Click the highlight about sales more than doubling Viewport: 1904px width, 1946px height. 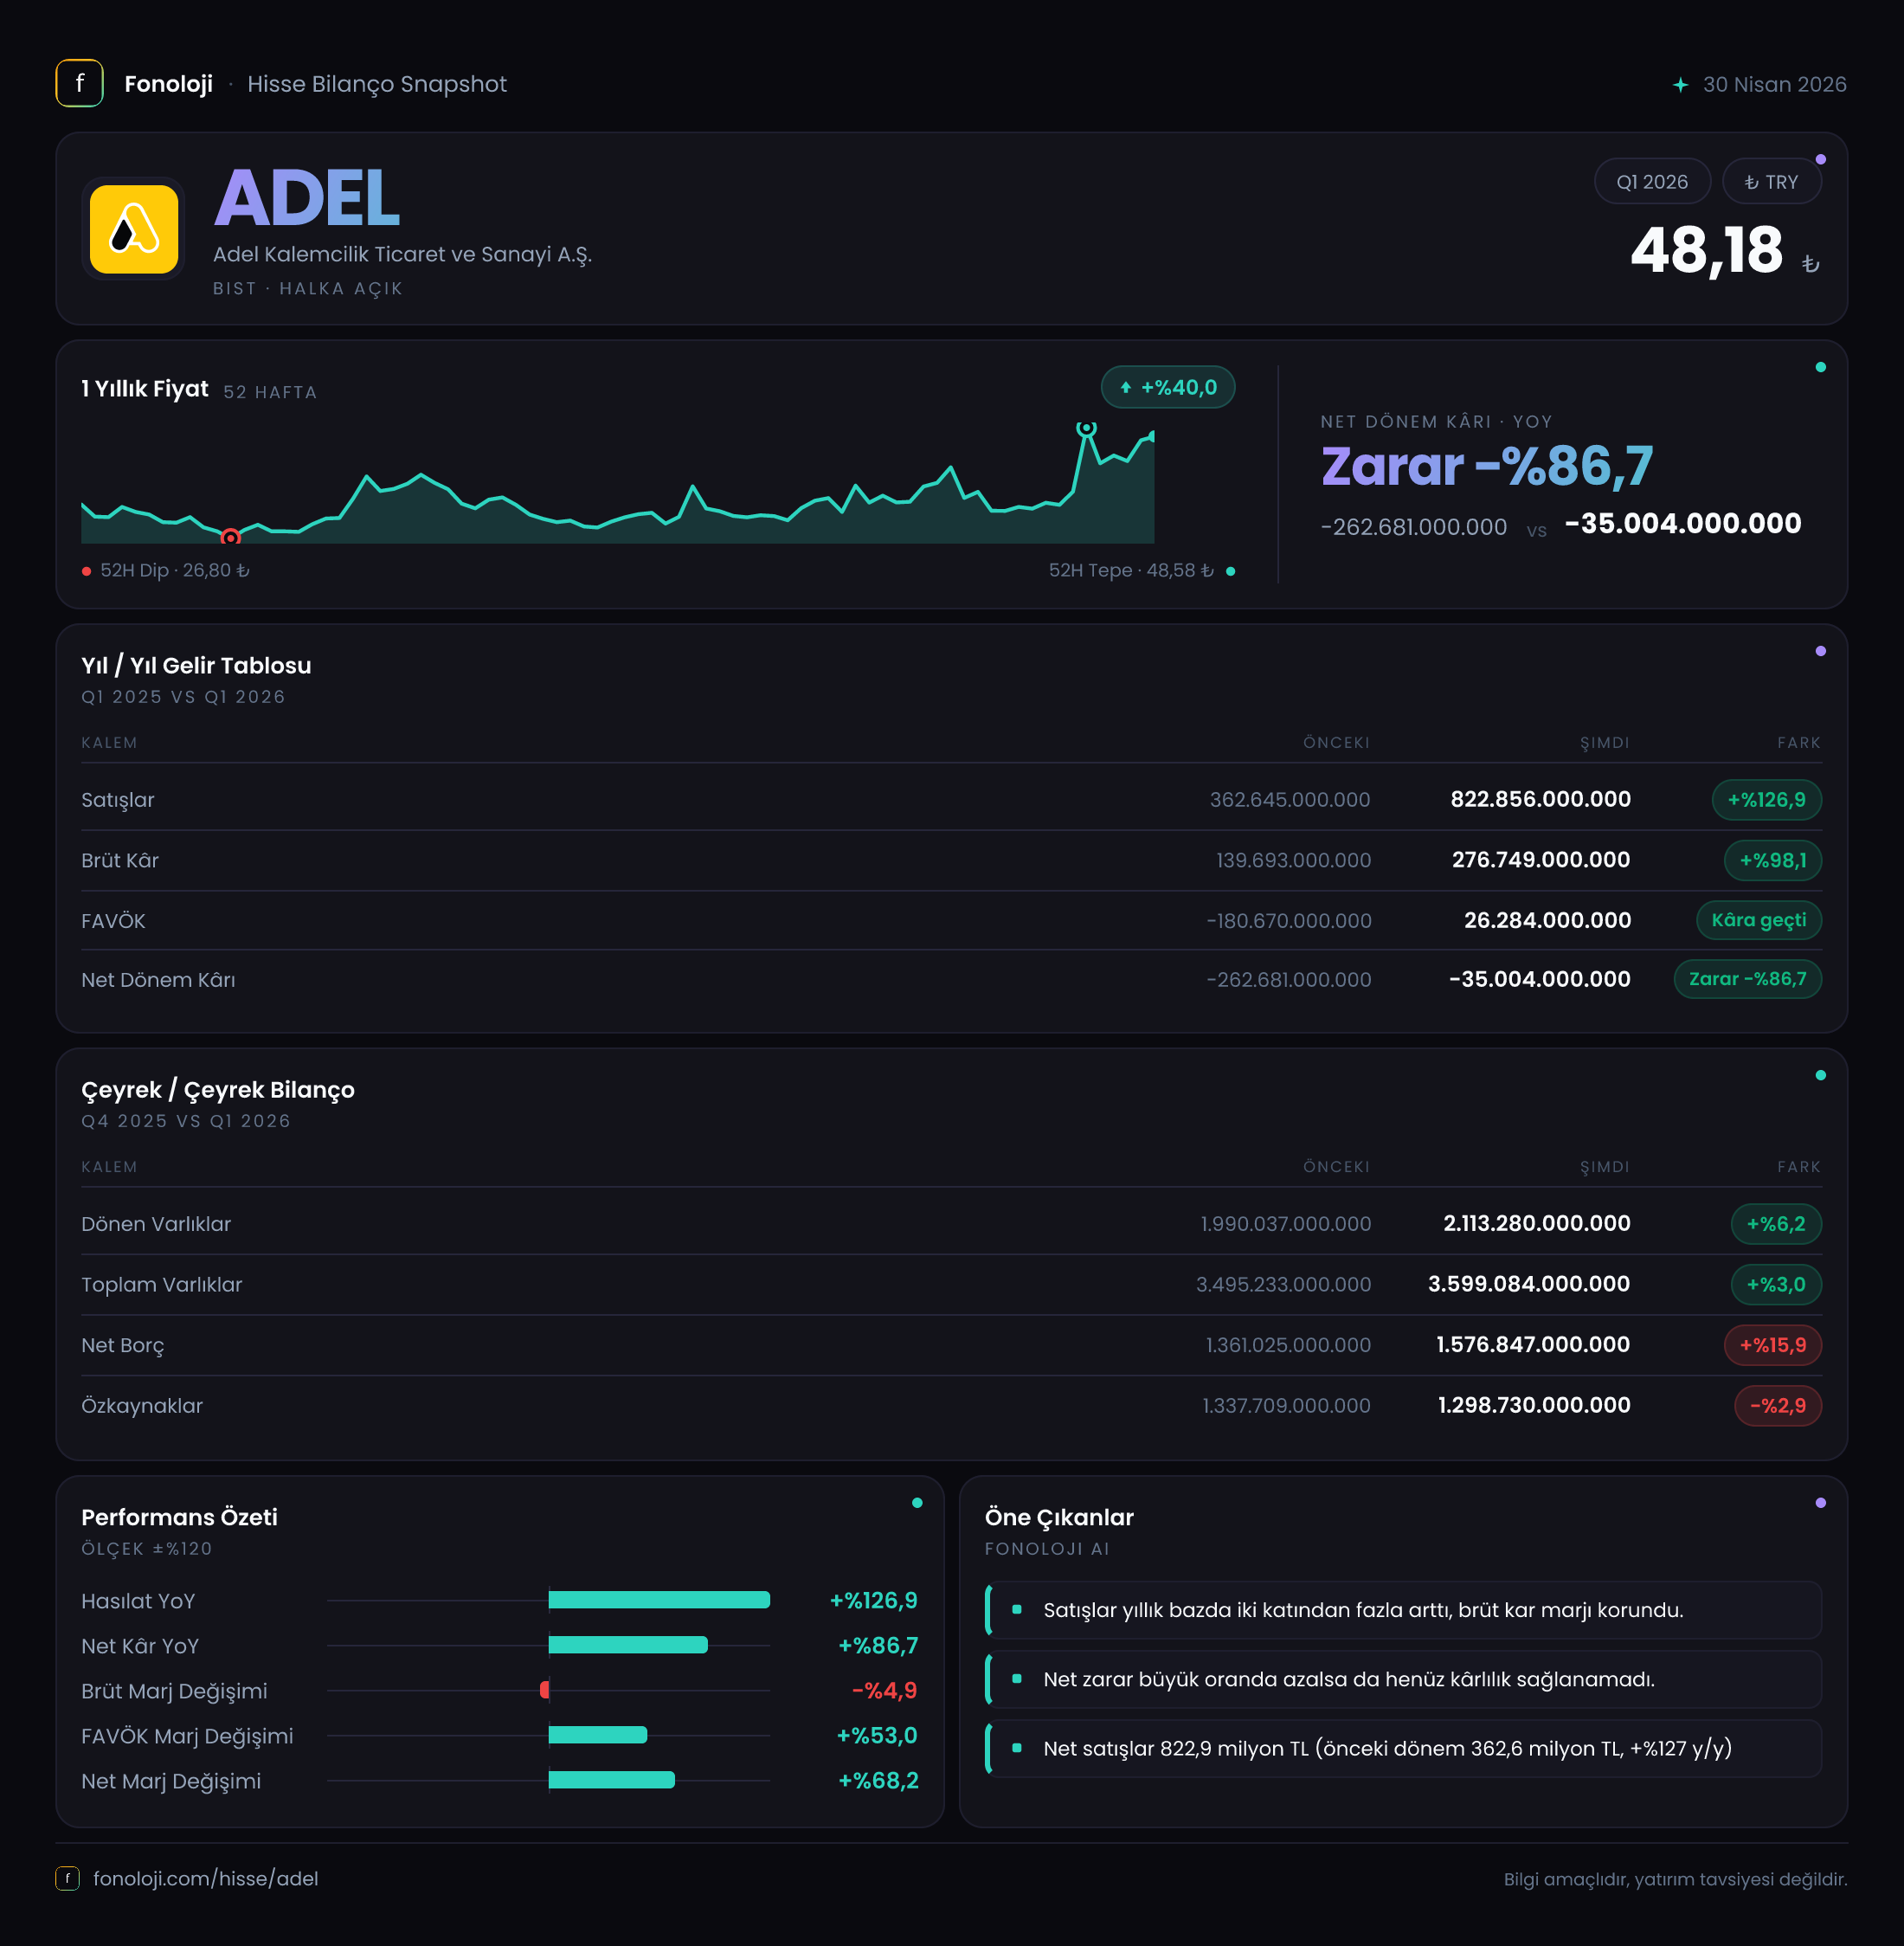(1403, 1610)
